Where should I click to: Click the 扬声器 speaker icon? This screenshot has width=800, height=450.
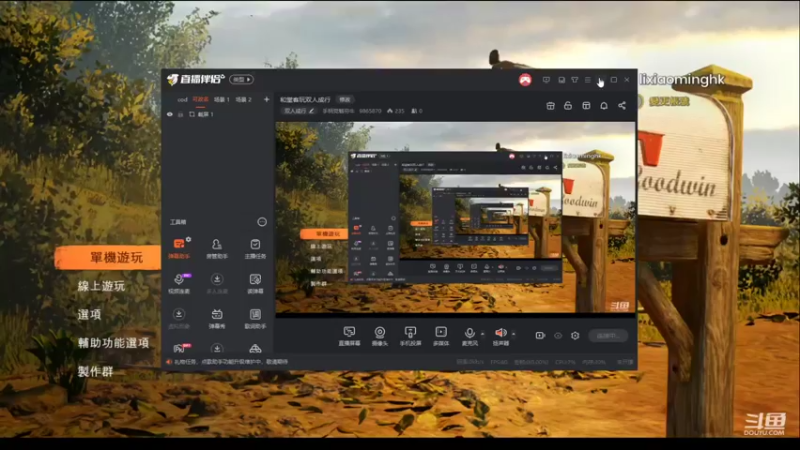point(501,333)
